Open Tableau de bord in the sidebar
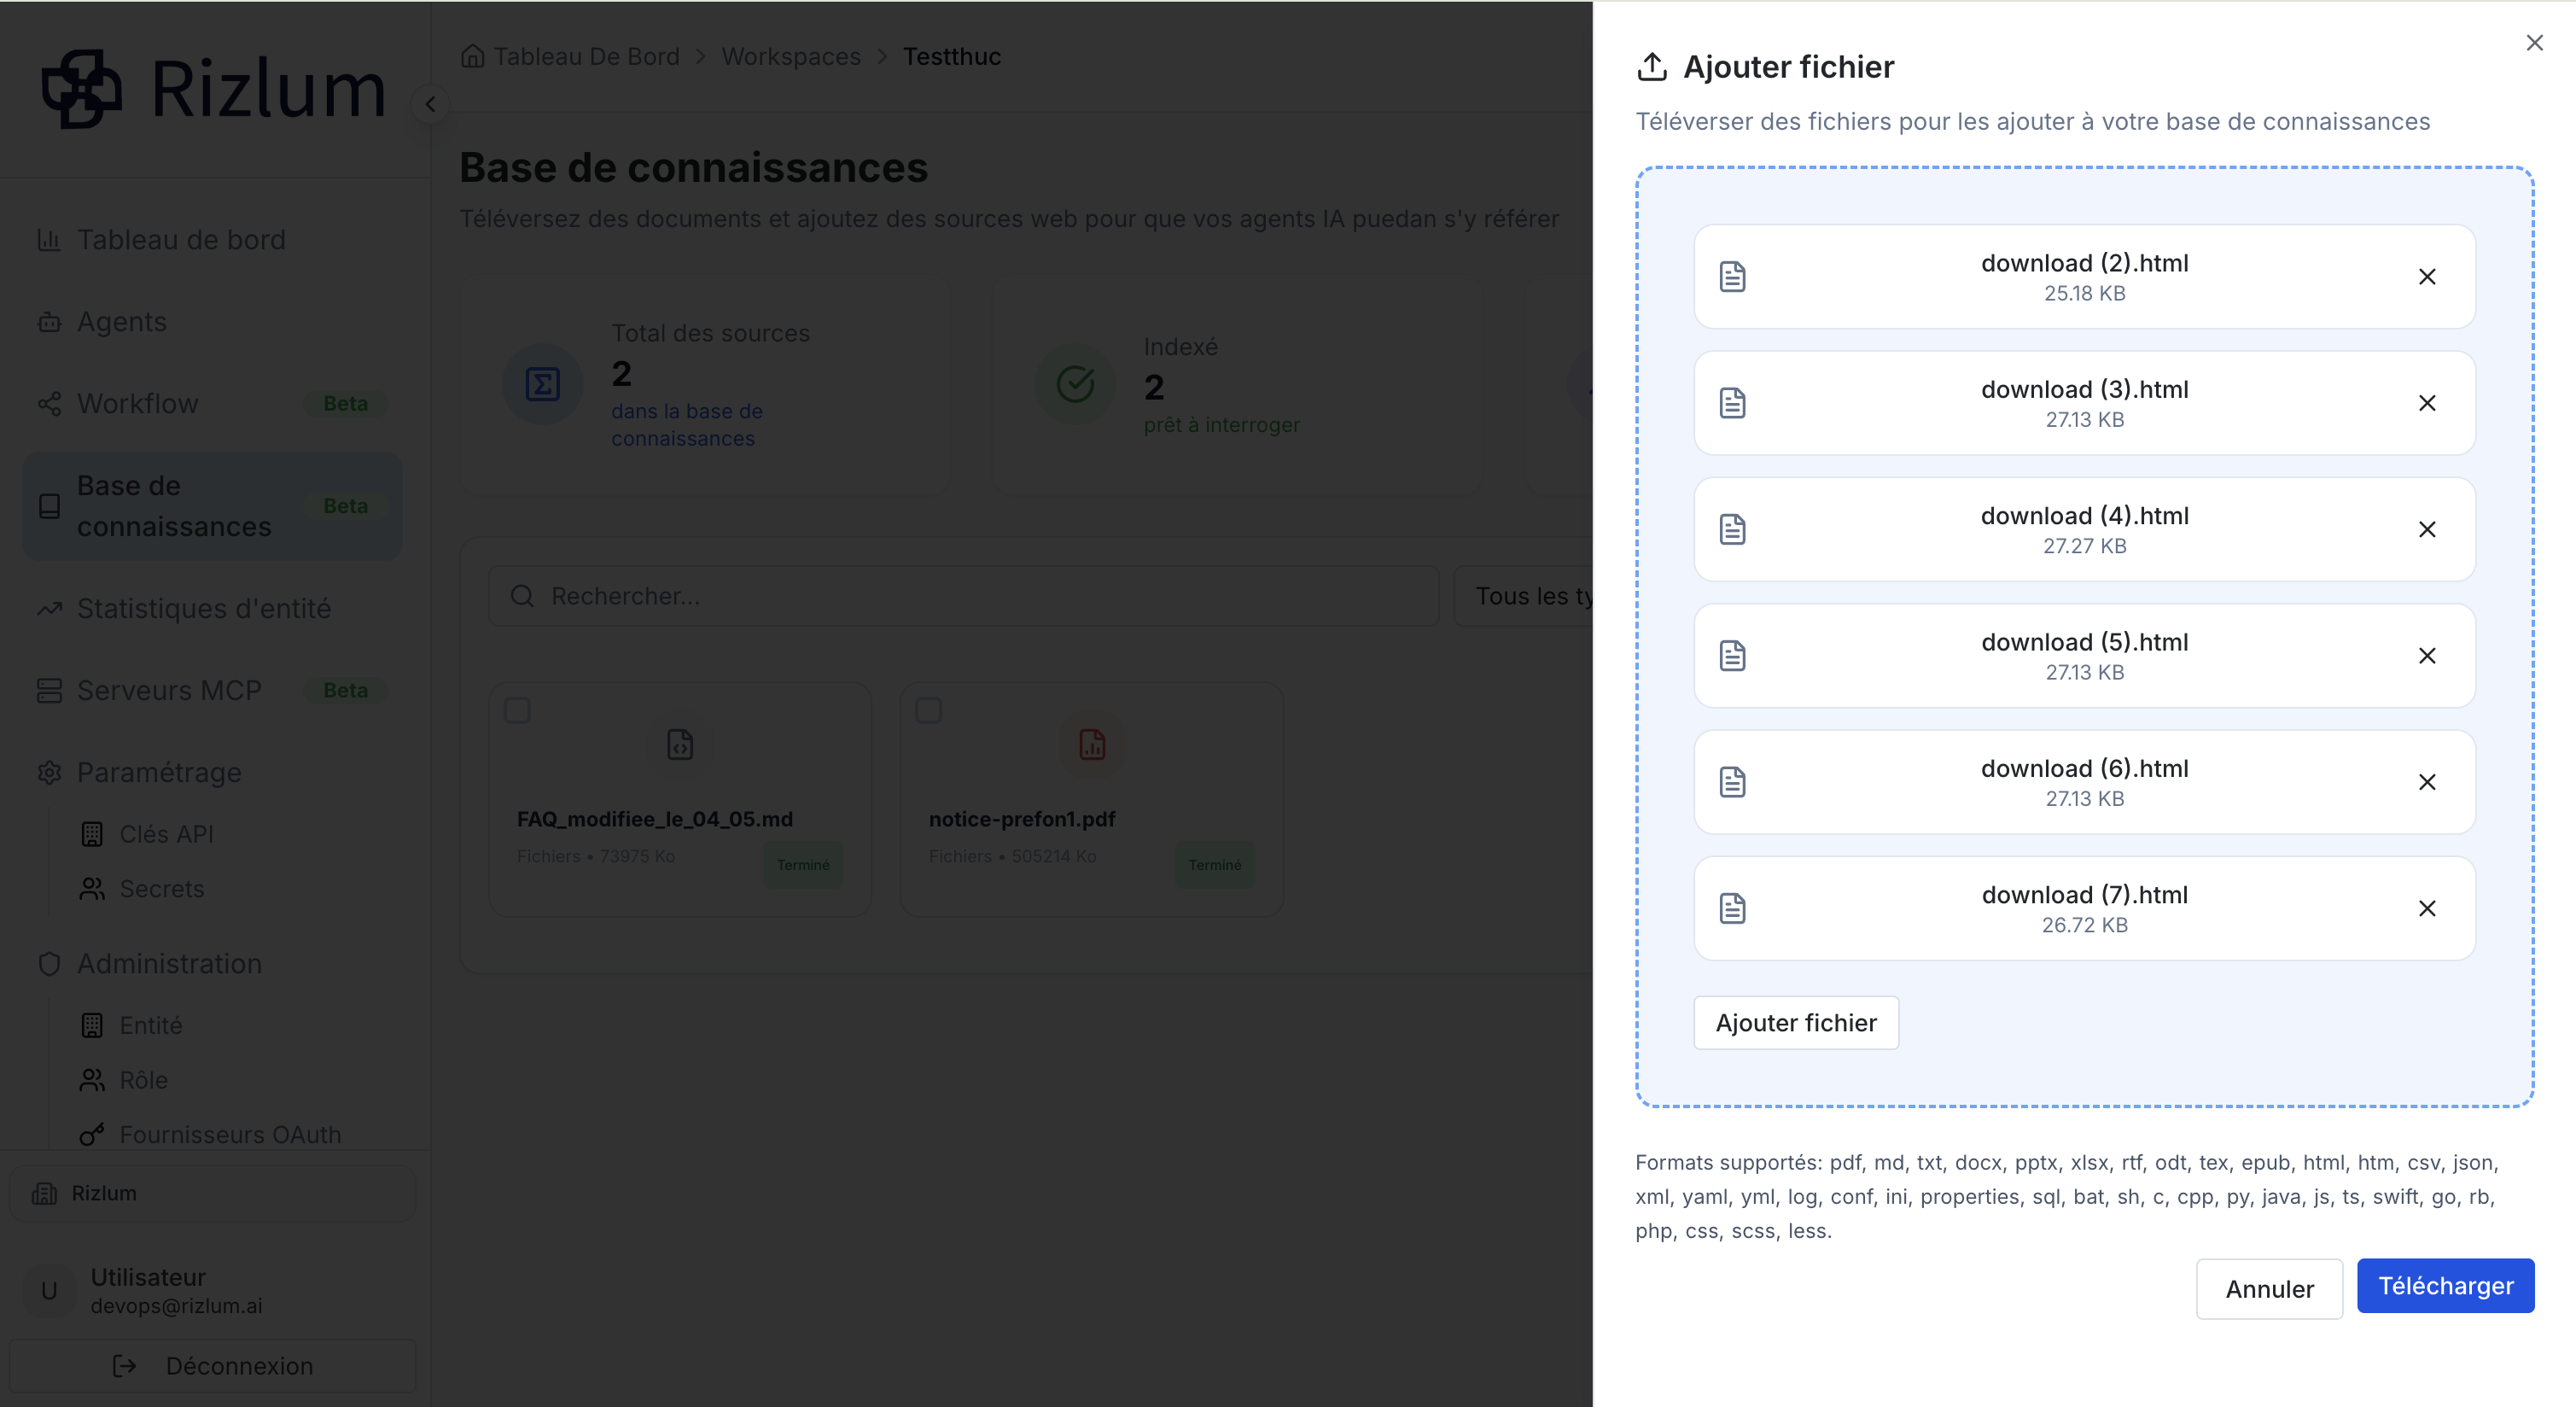The height and width of the screenshot is (1407, 2576). (x=212, y=240)
